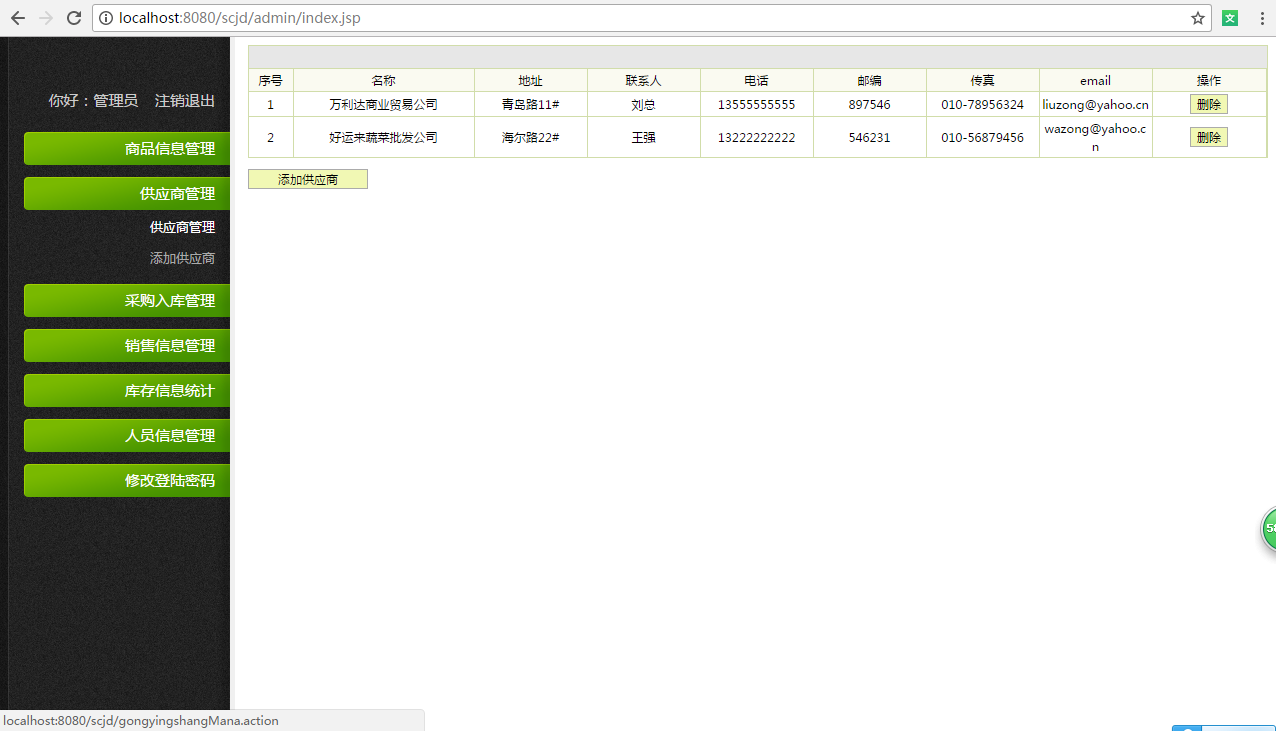Bookmark this page with the star icon
This screenshot has width=1276, height=731.
1197,17
